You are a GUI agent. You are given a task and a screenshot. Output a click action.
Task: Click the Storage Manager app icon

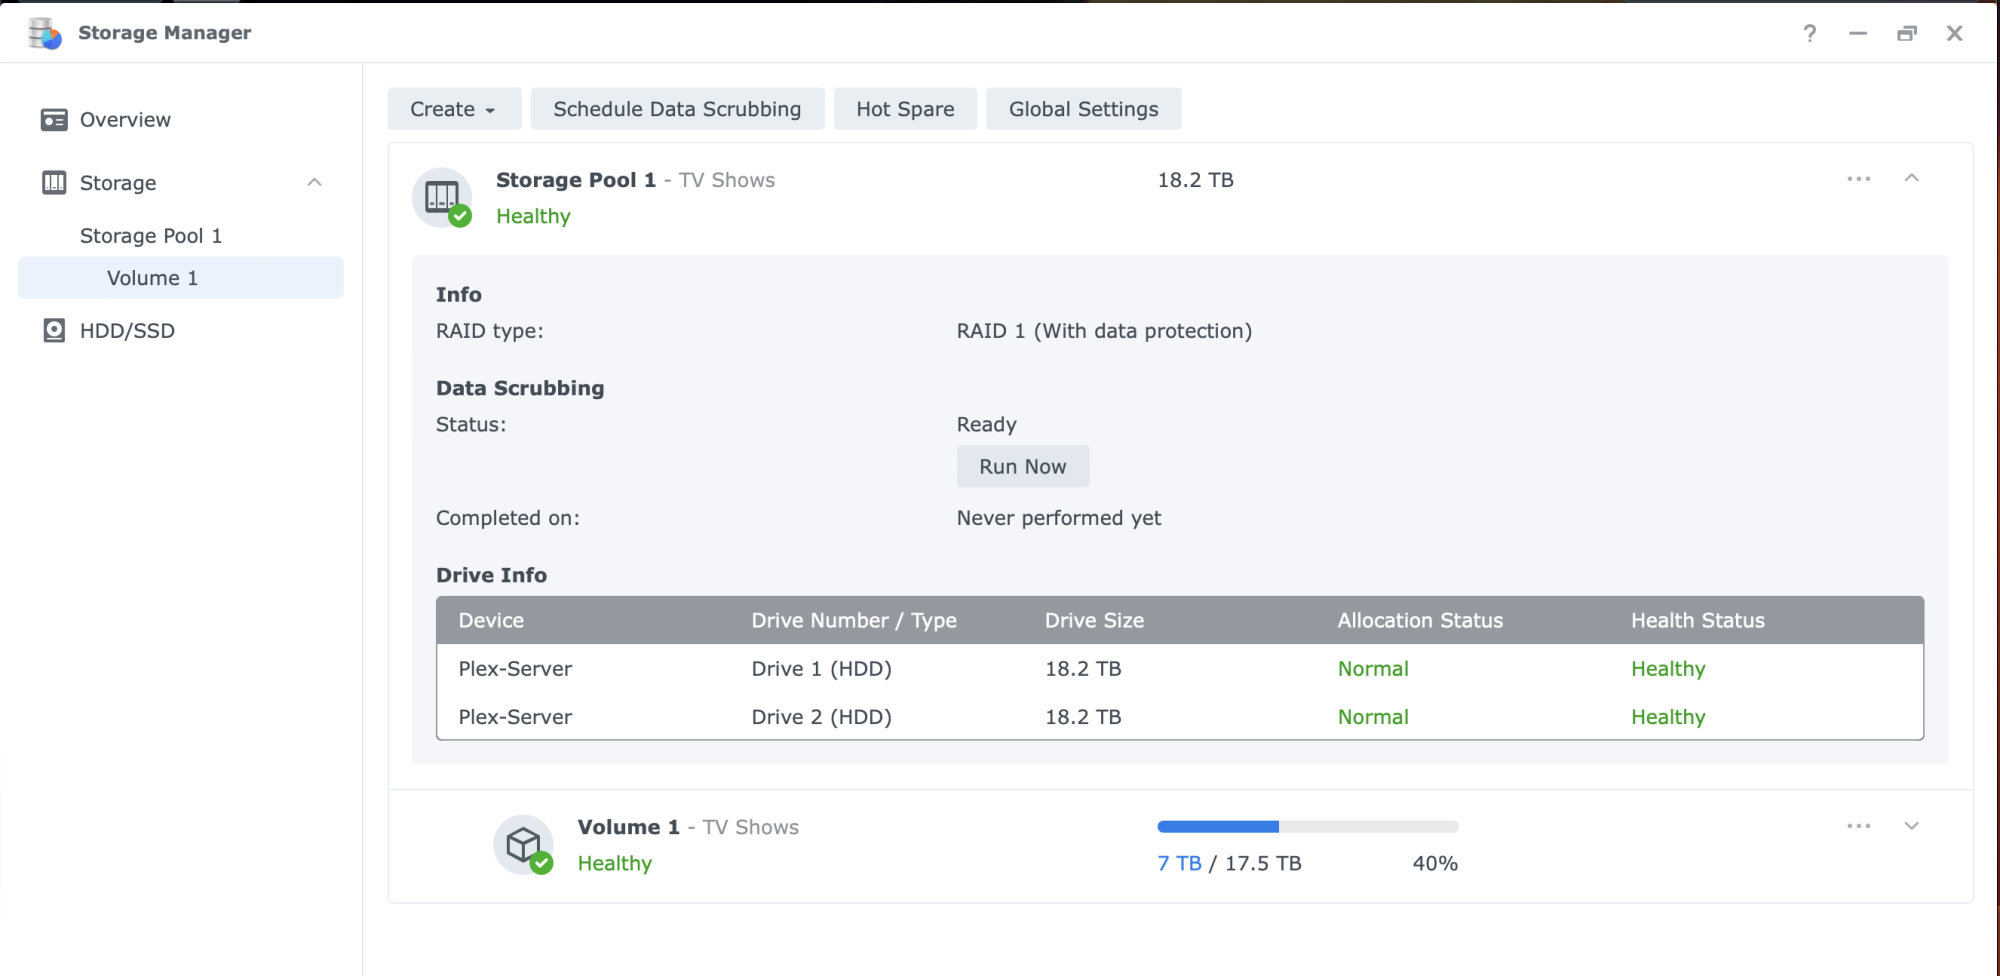[45, 33]
